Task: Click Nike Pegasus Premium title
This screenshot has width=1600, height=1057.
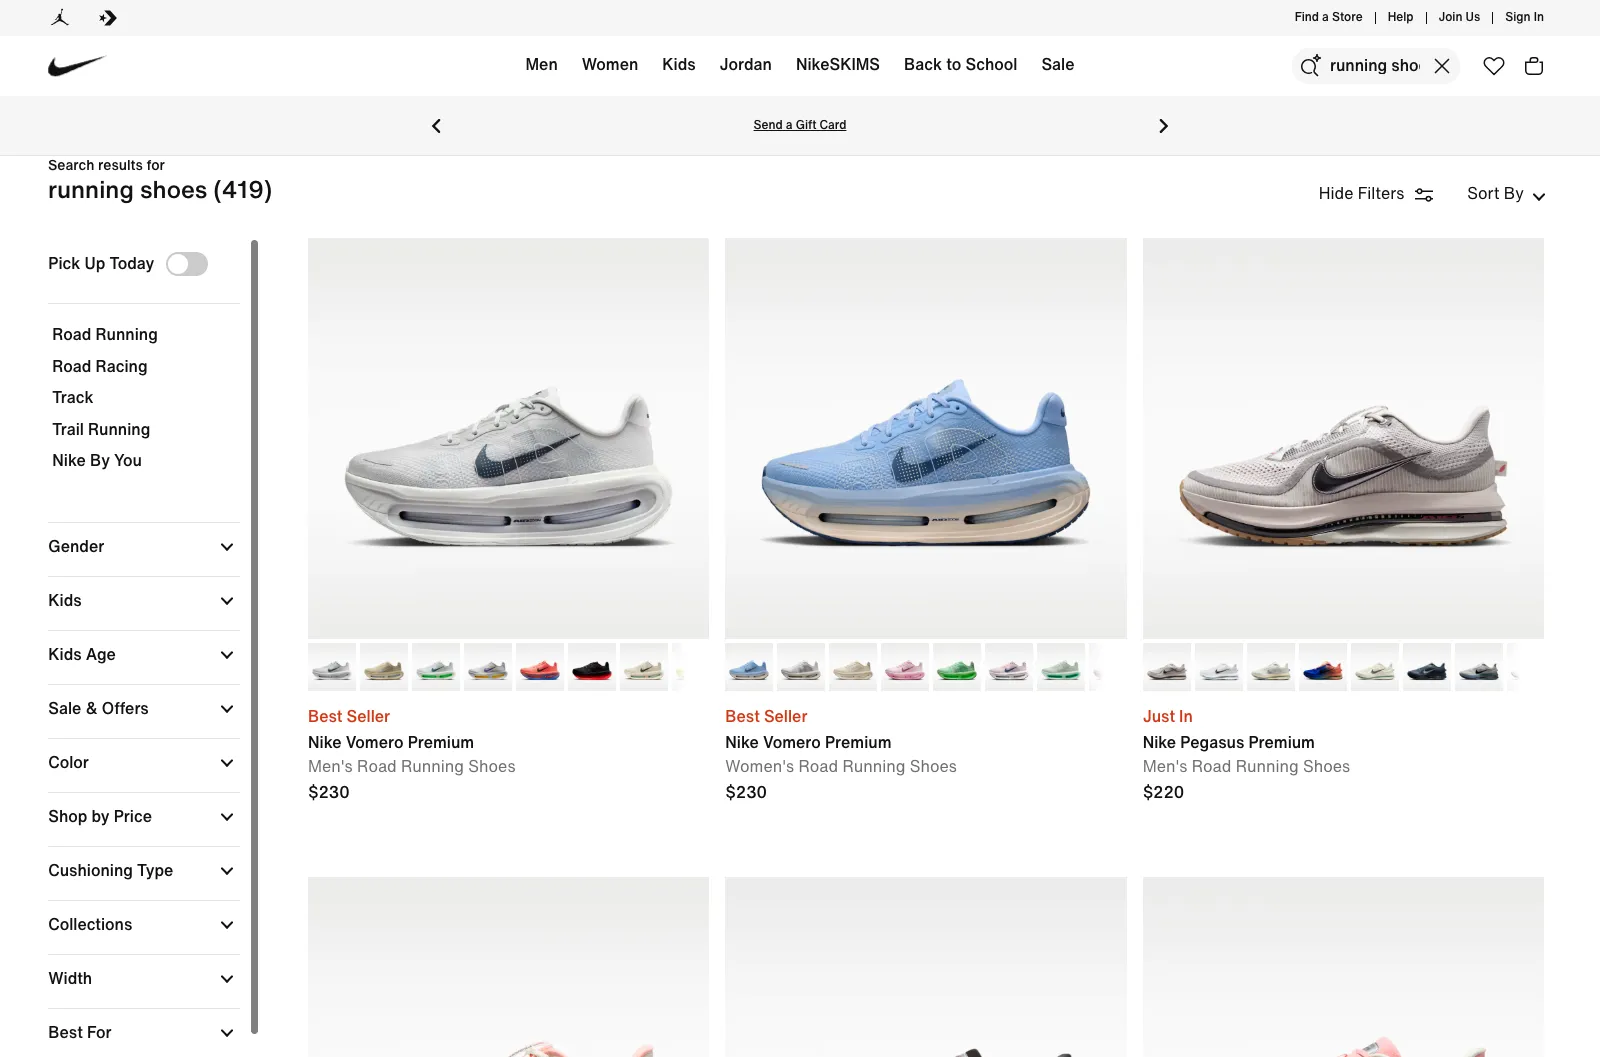Action: pyautogui.click(x=1229, y=743)
